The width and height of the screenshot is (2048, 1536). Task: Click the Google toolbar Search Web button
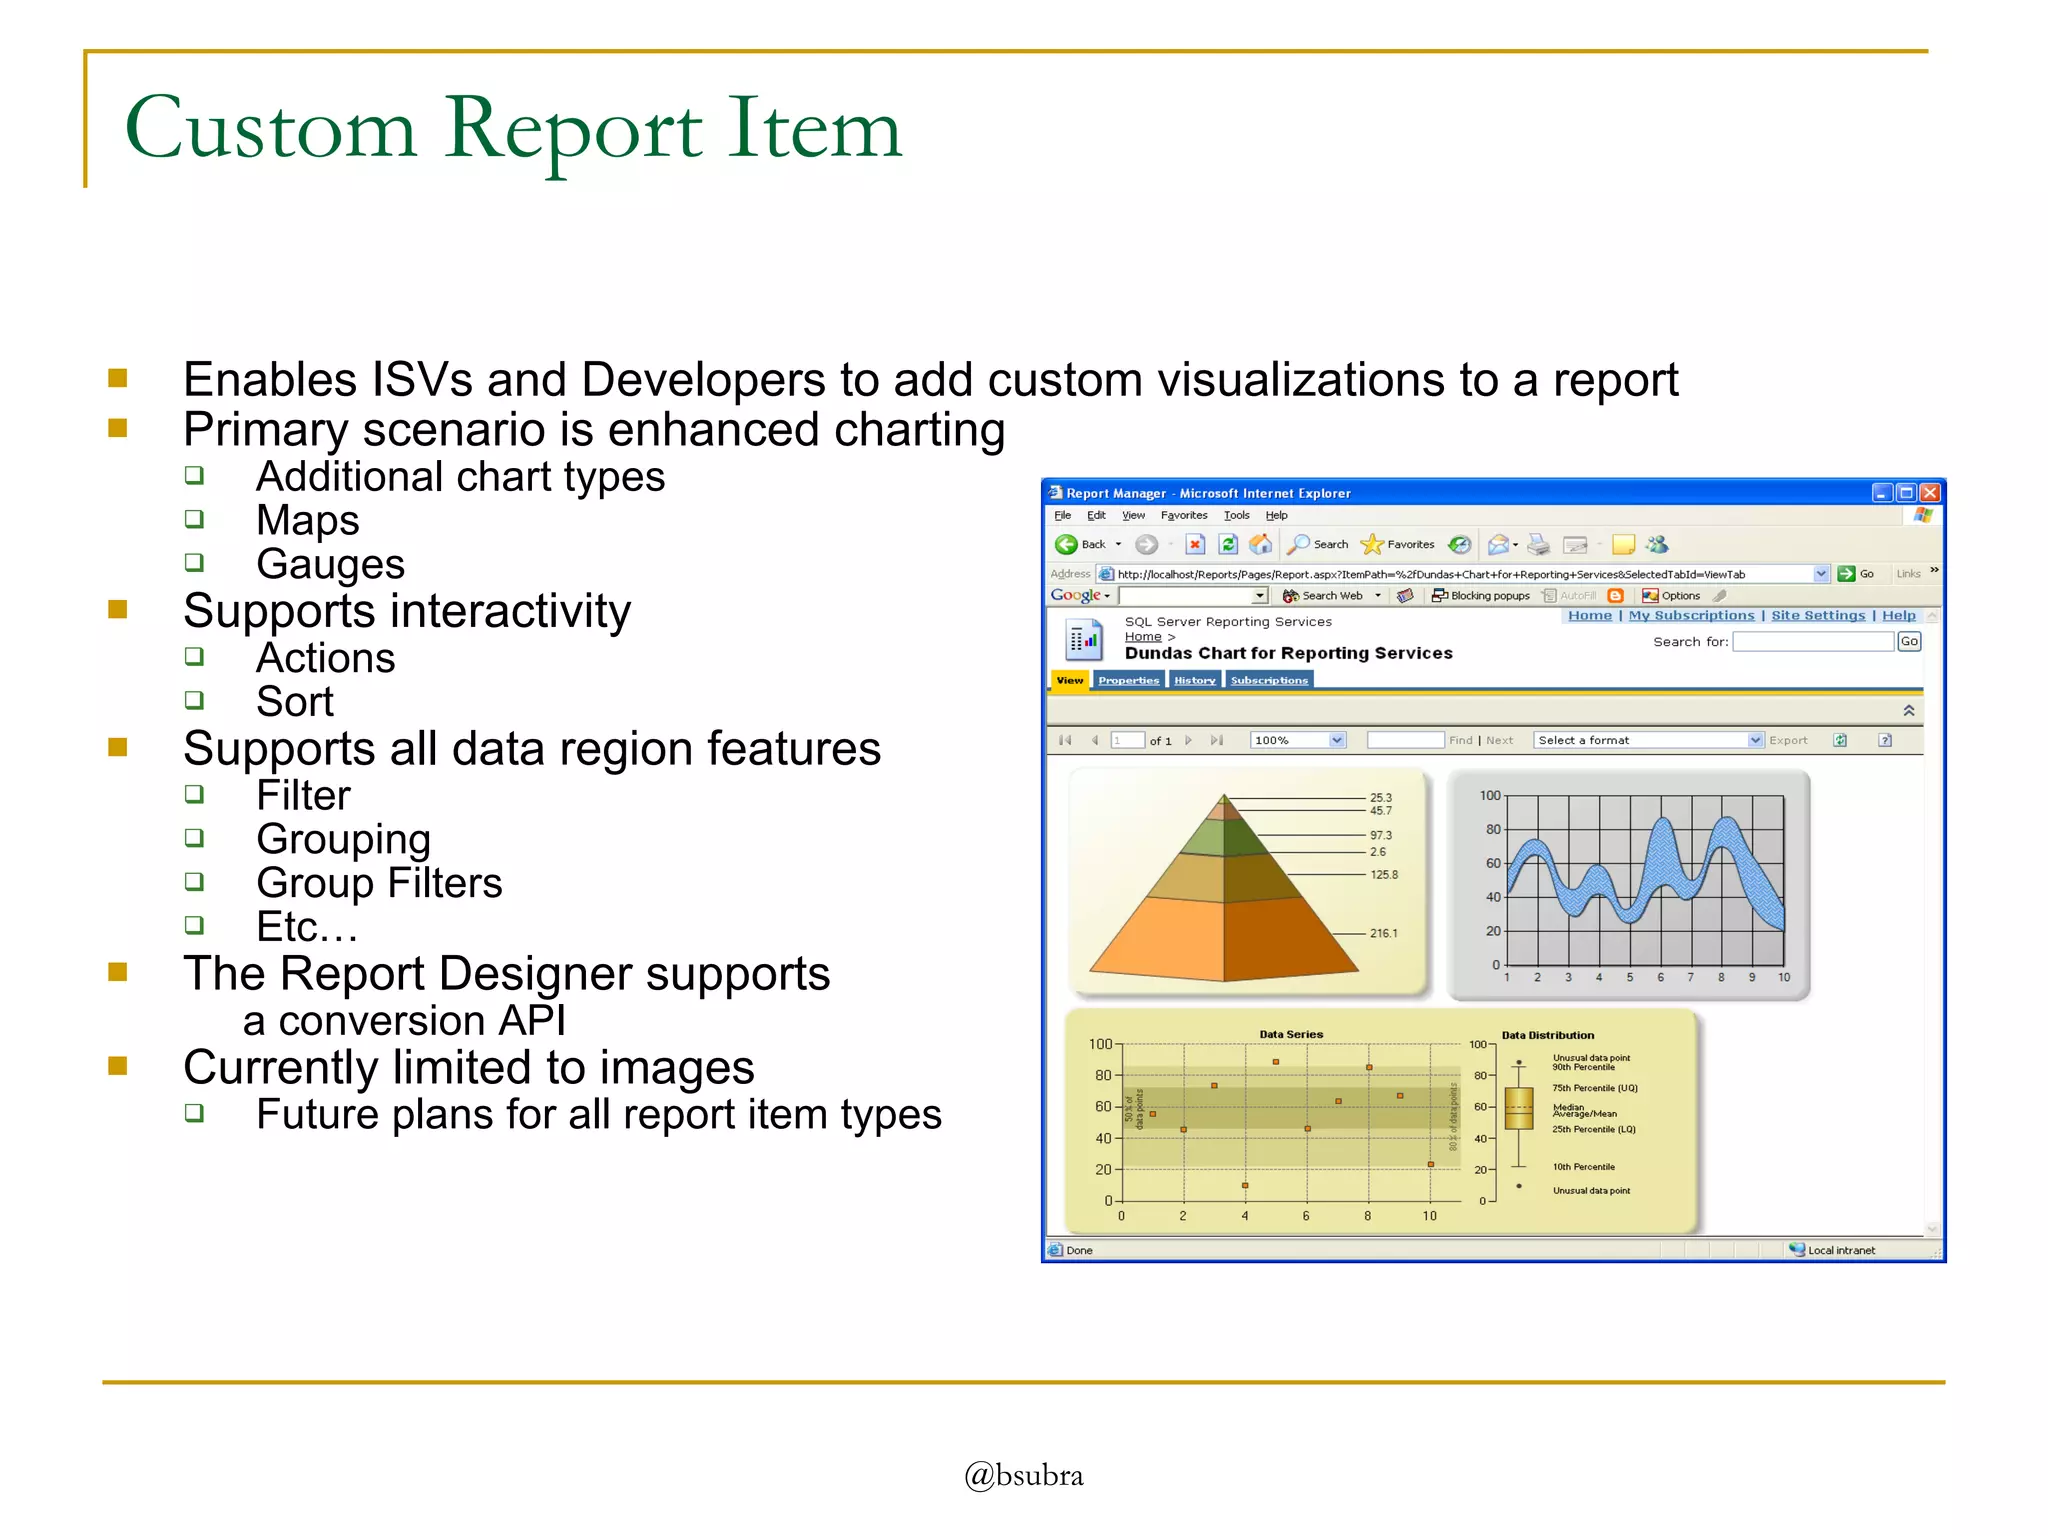1323,596
